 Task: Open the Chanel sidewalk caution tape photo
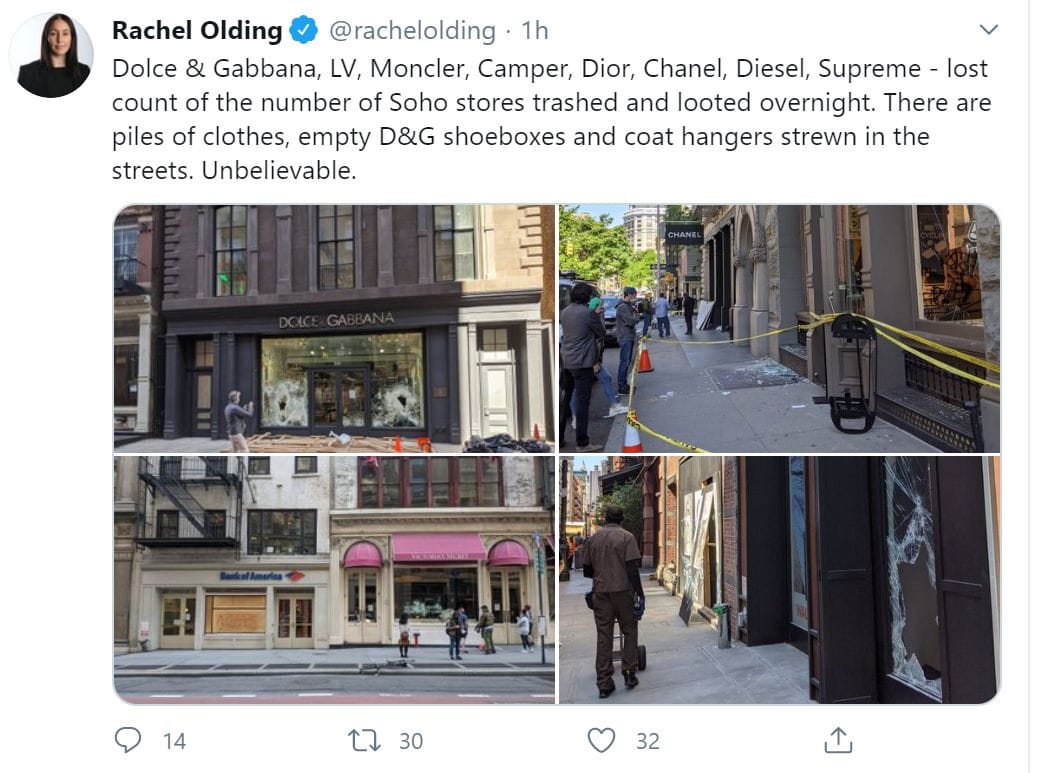pyautogui.click(x=780, y=328)
